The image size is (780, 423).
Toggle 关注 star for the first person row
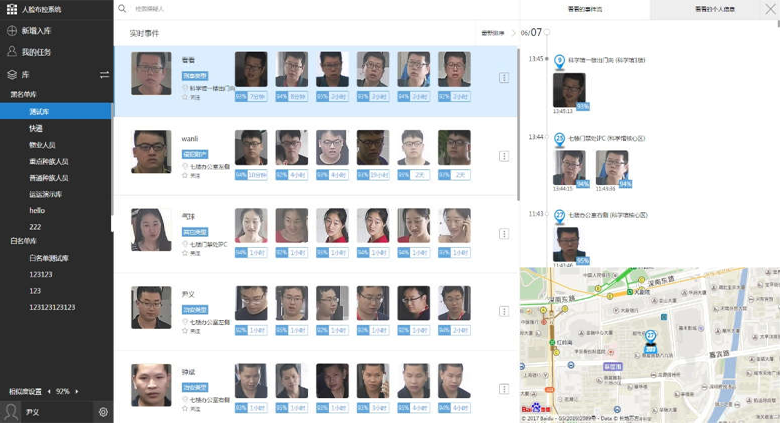185,97
